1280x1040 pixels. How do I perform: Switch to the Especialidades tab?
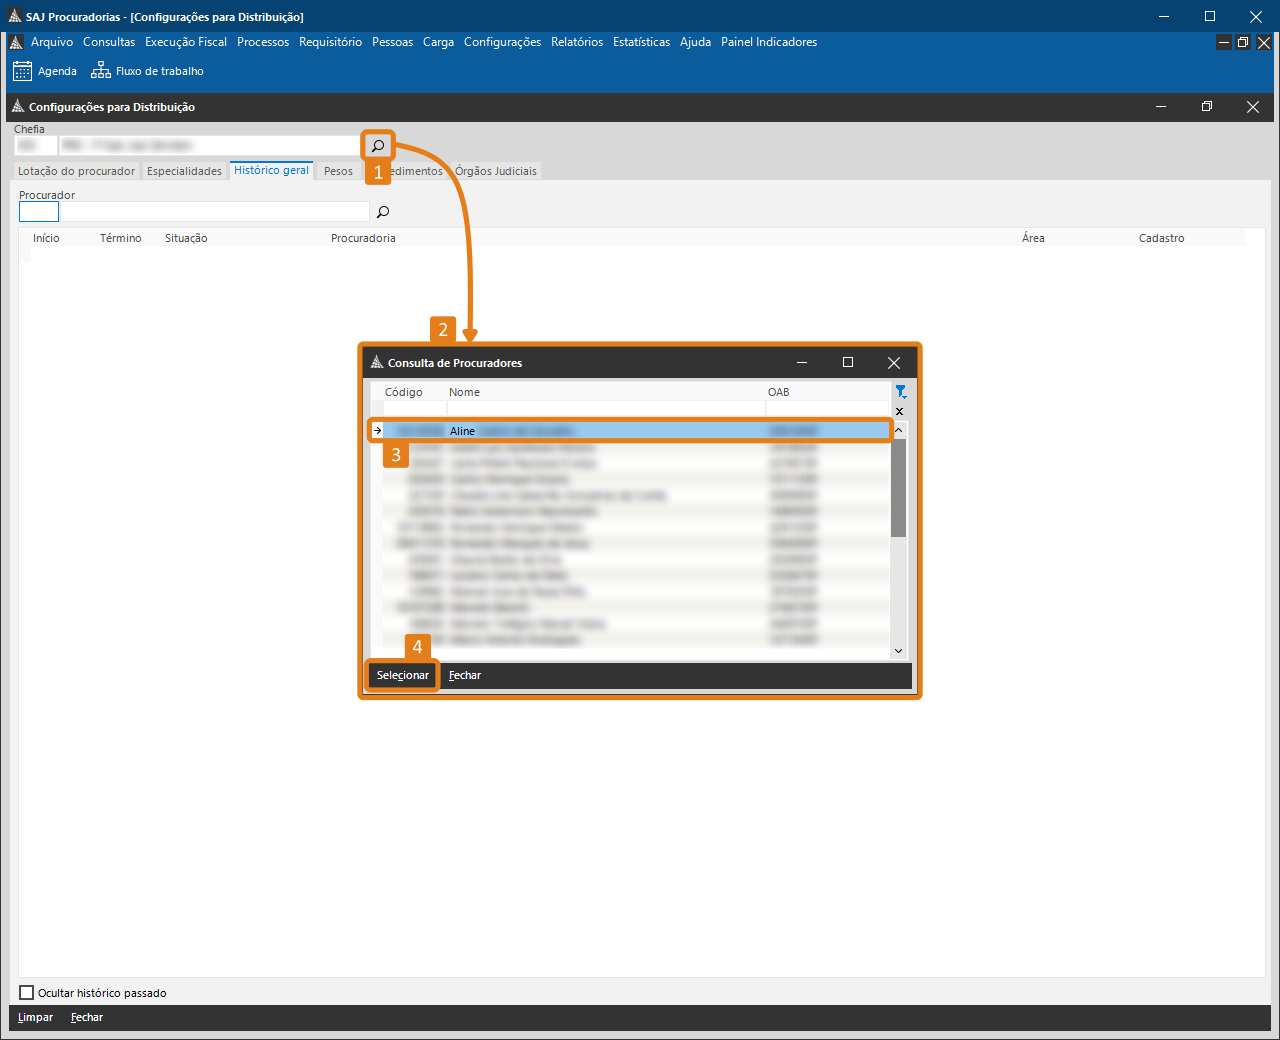[x=184, y=171]
